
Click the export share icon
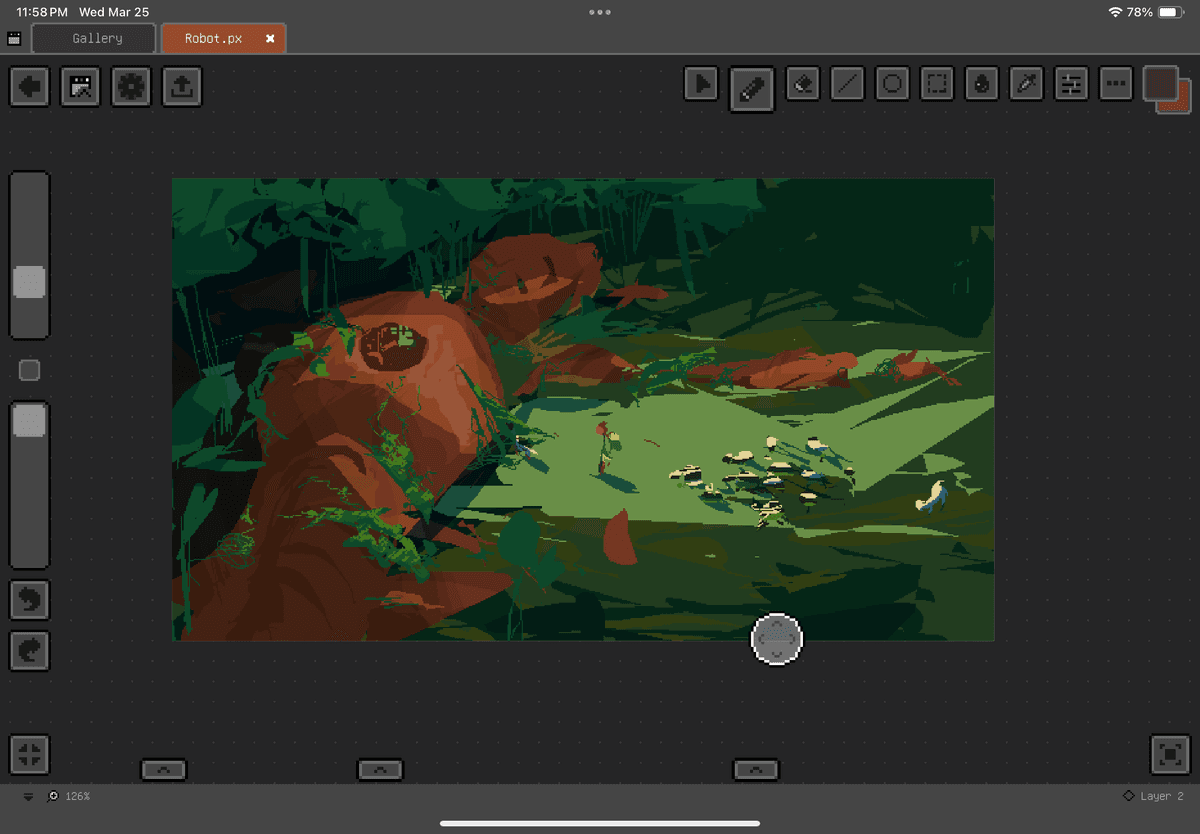tap(180, 87)
